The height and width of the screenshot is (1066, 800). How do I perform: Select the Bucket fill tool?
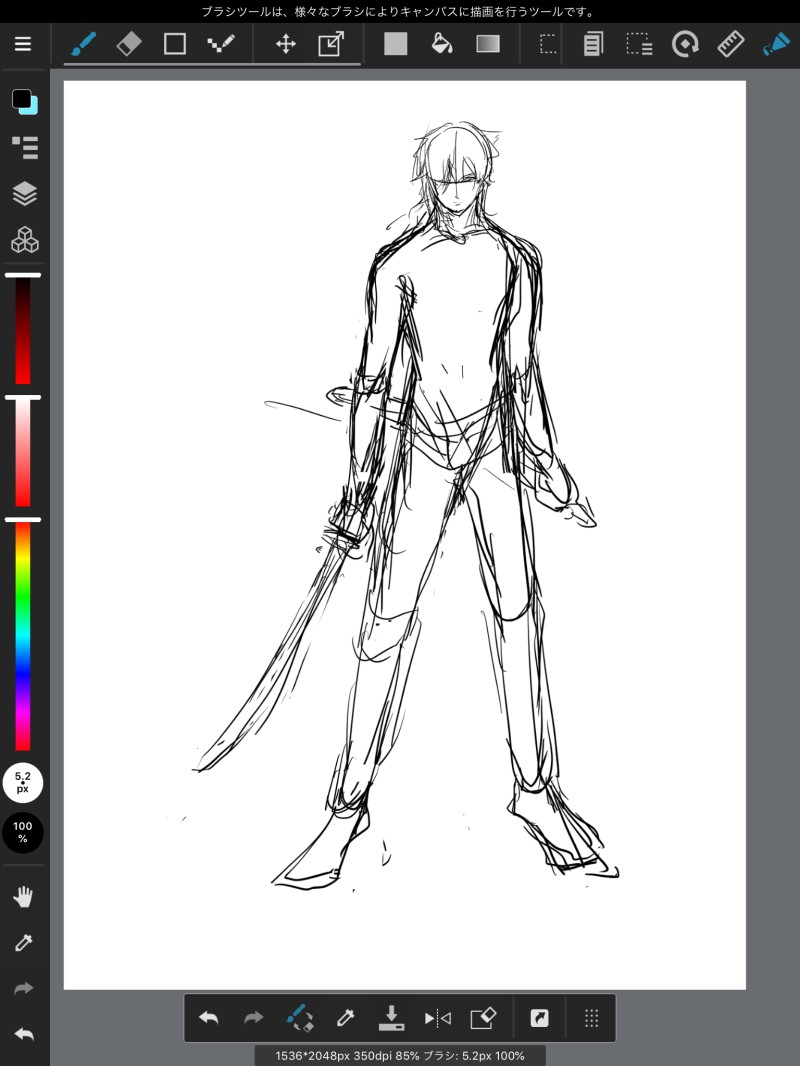442,44
